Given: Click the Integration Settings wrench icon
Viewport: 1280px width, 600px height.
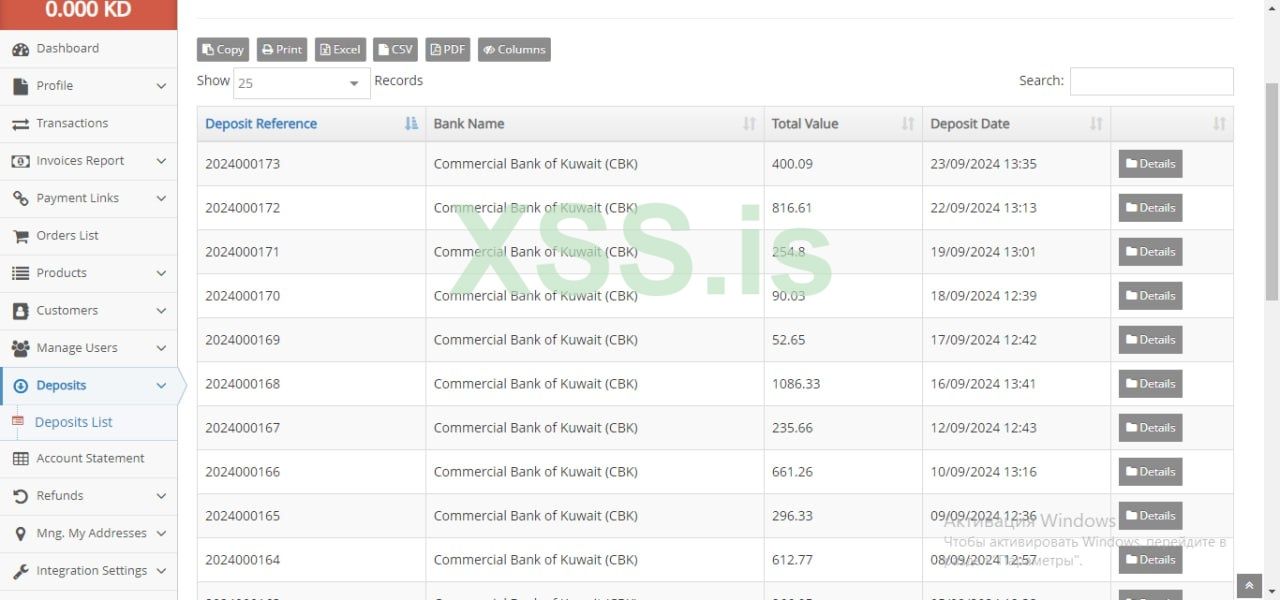Looking at the screenshot, I should coord(20,571).
